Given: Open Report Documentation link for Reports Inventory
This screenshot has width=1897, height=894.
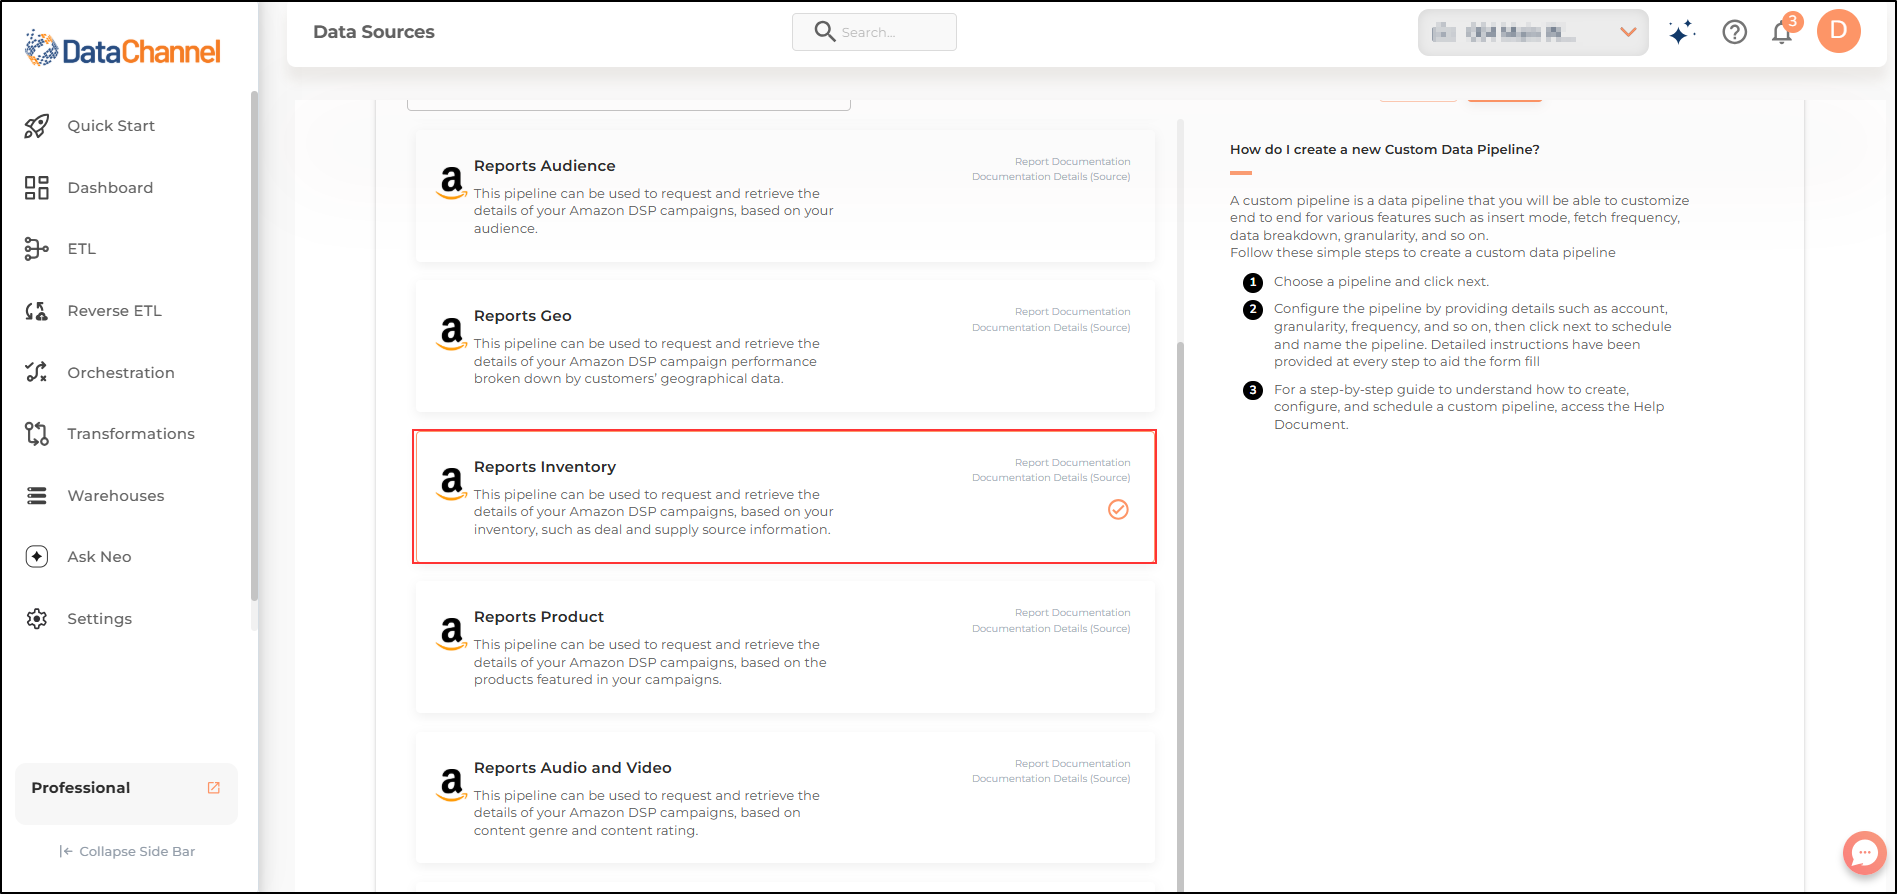Looking at the screenshot, I should click(x=1072, y=463).
